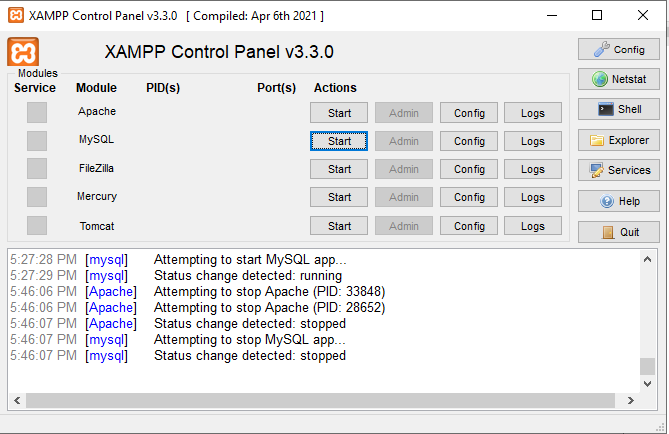Click the large orange XAMPP logo
Viewport: 669px width, 434px height.
tap(23, 52)
